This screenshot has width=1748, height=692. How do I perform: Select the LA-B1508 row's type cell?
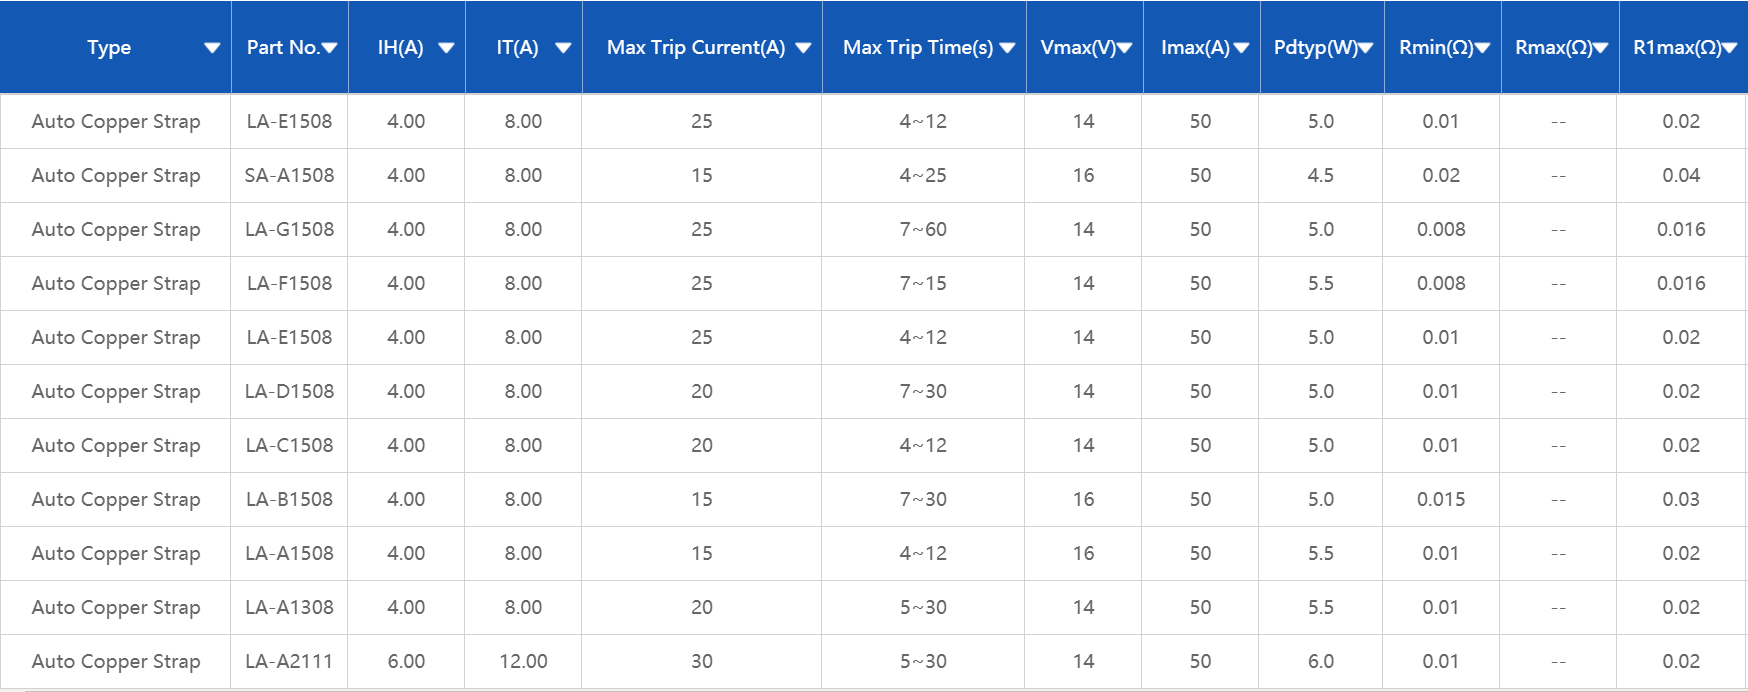[x=116, y=499]
